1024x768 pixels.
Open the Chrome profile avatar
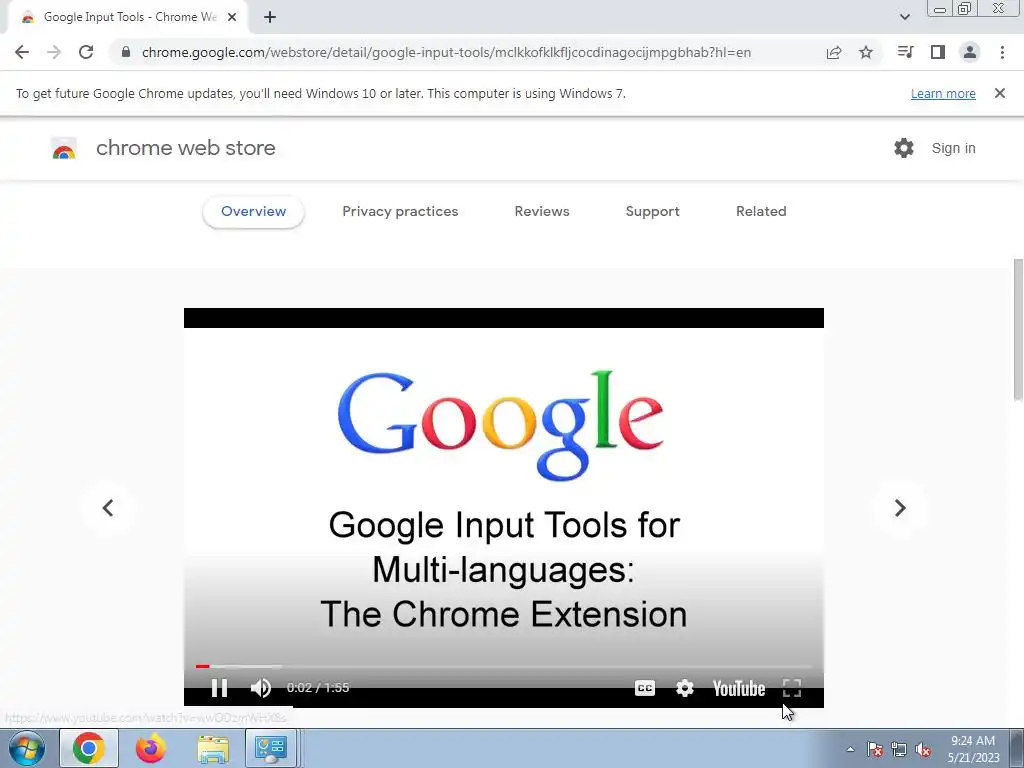[x=970, y=52]
